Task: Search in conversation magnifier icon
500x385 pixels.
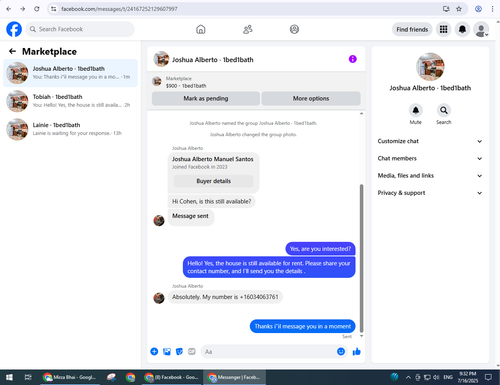Action: click(444, 110)
